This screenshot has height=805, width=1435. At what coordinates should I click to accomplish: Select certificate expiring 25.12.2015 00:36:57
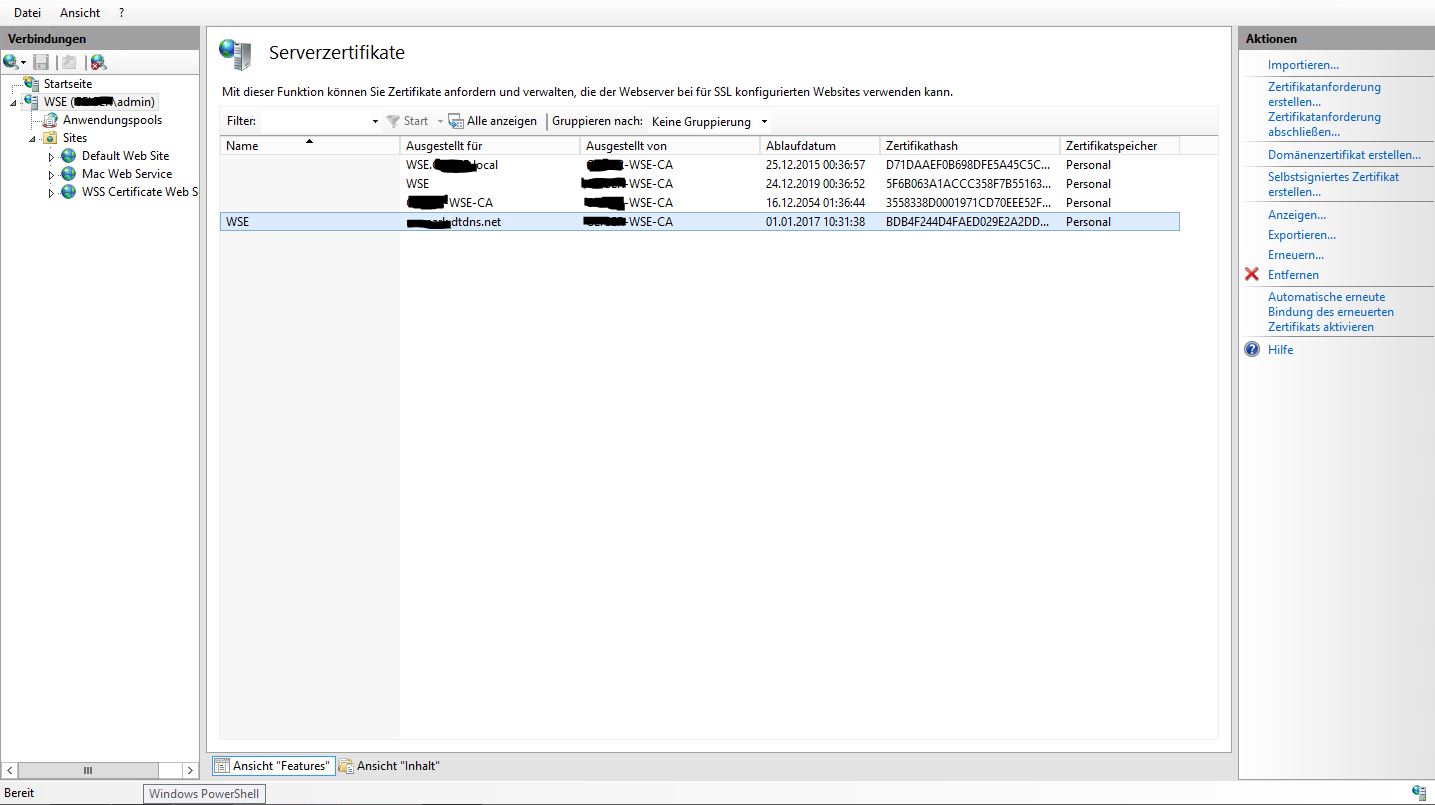click(x=699, y=165)
